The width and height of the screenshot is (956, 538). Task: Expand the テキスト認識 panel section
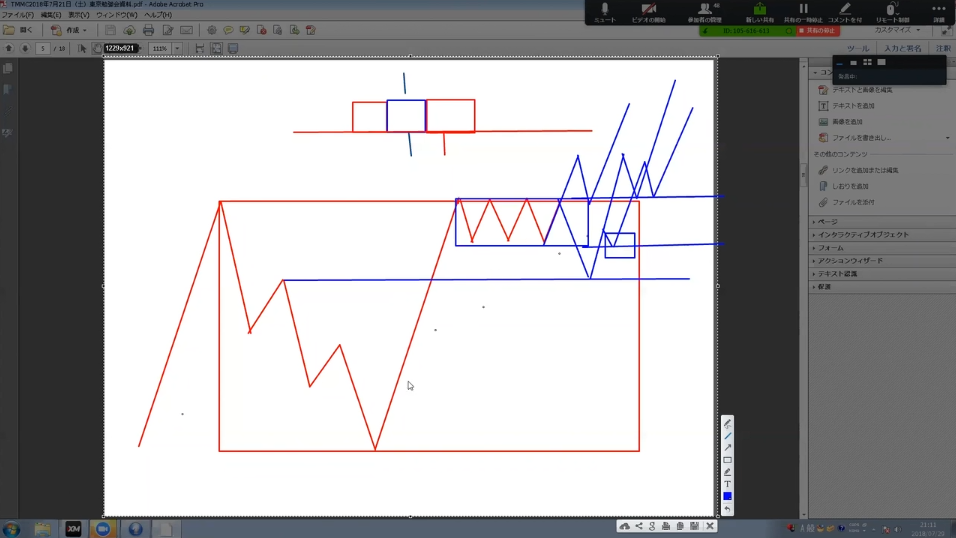click(837, 273)
